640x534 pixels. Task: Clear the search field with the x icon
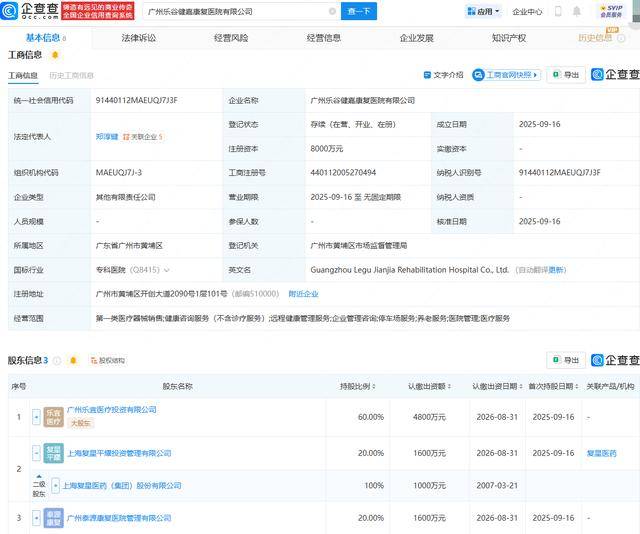(333, 11)
